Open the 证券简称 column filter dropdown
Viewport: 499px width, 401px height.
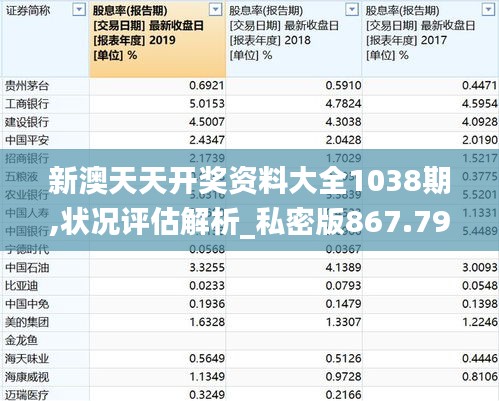79,10
